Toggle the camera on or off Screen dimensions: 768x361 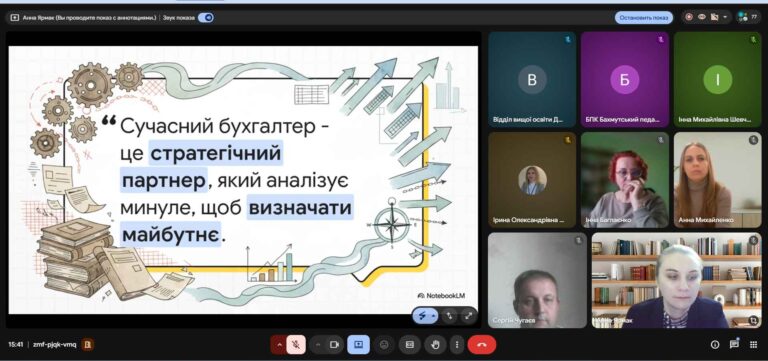[x=335, y=345]
